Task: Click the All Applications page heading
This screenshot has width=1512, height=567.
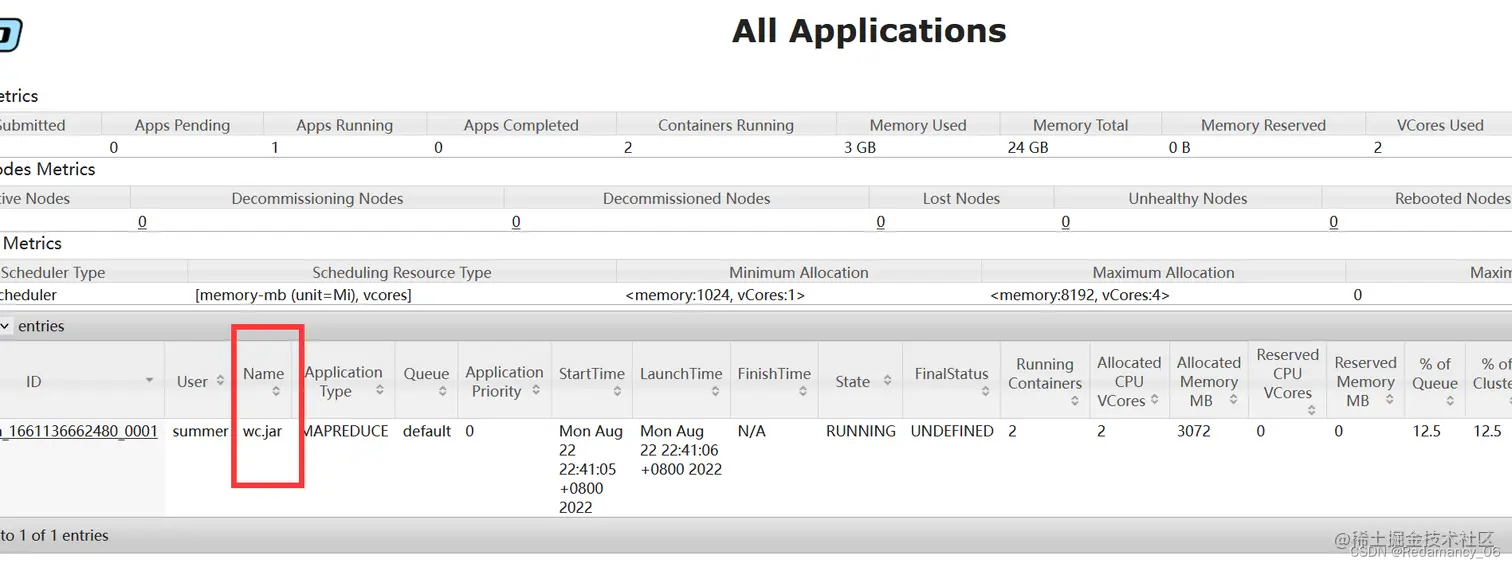Action: [x=869, y=31]
